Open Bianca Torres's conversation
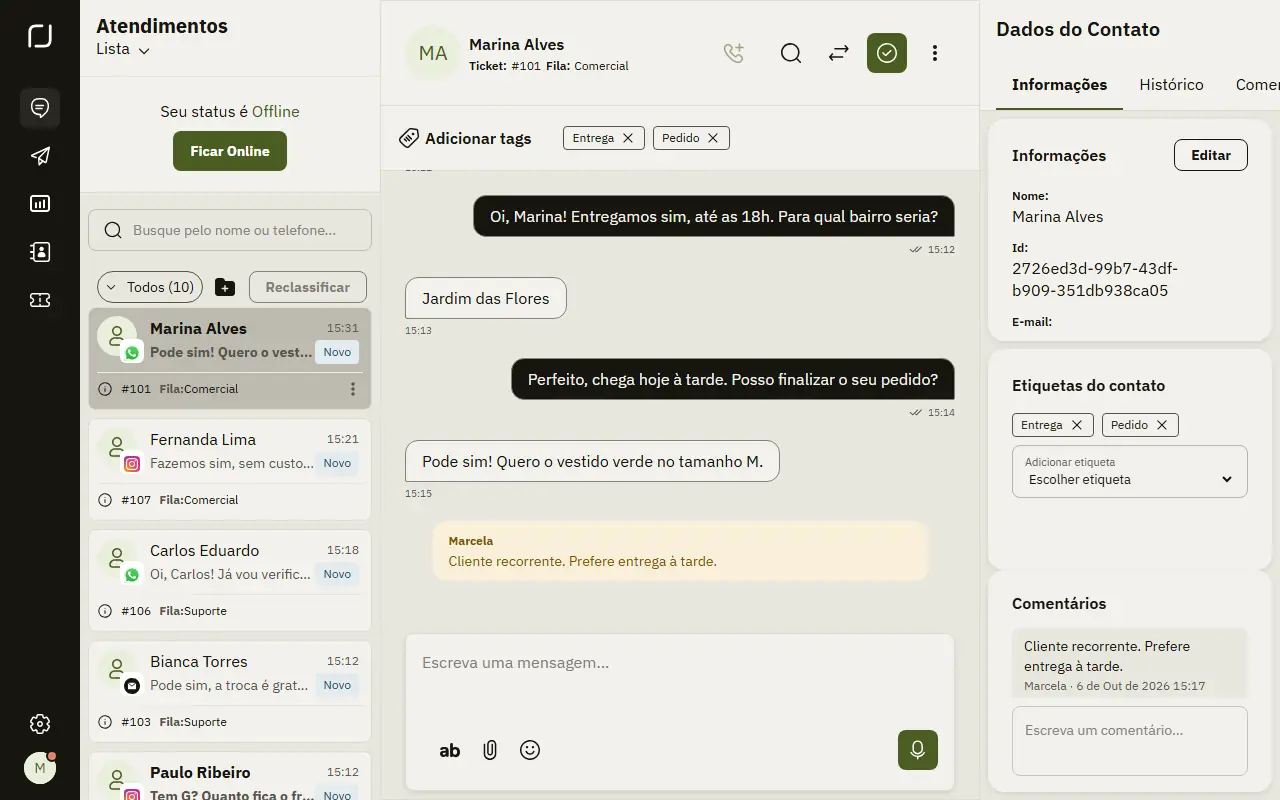The width and height of the screenshot is (1280, 800). coord(230,691)
